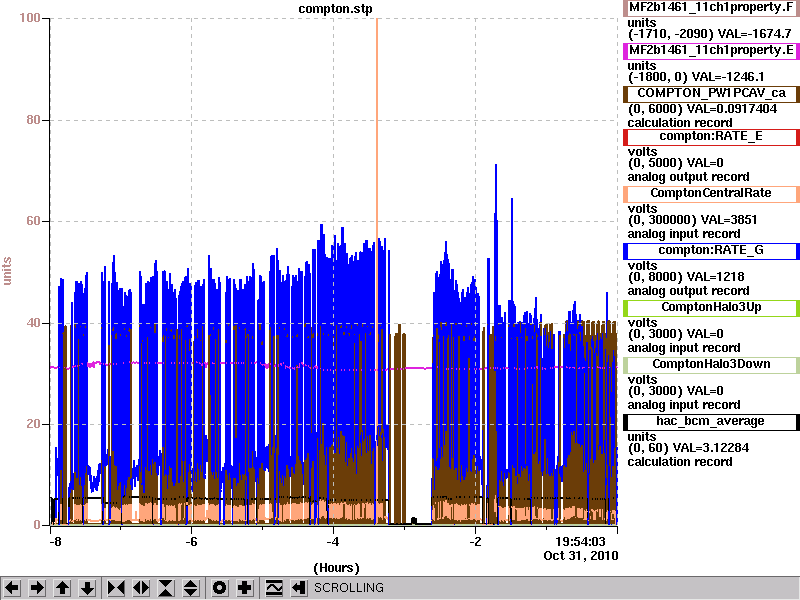800x600 pixels.
Task: Select the compton:RATE_E curve label
Action: (x=710, y=136)
